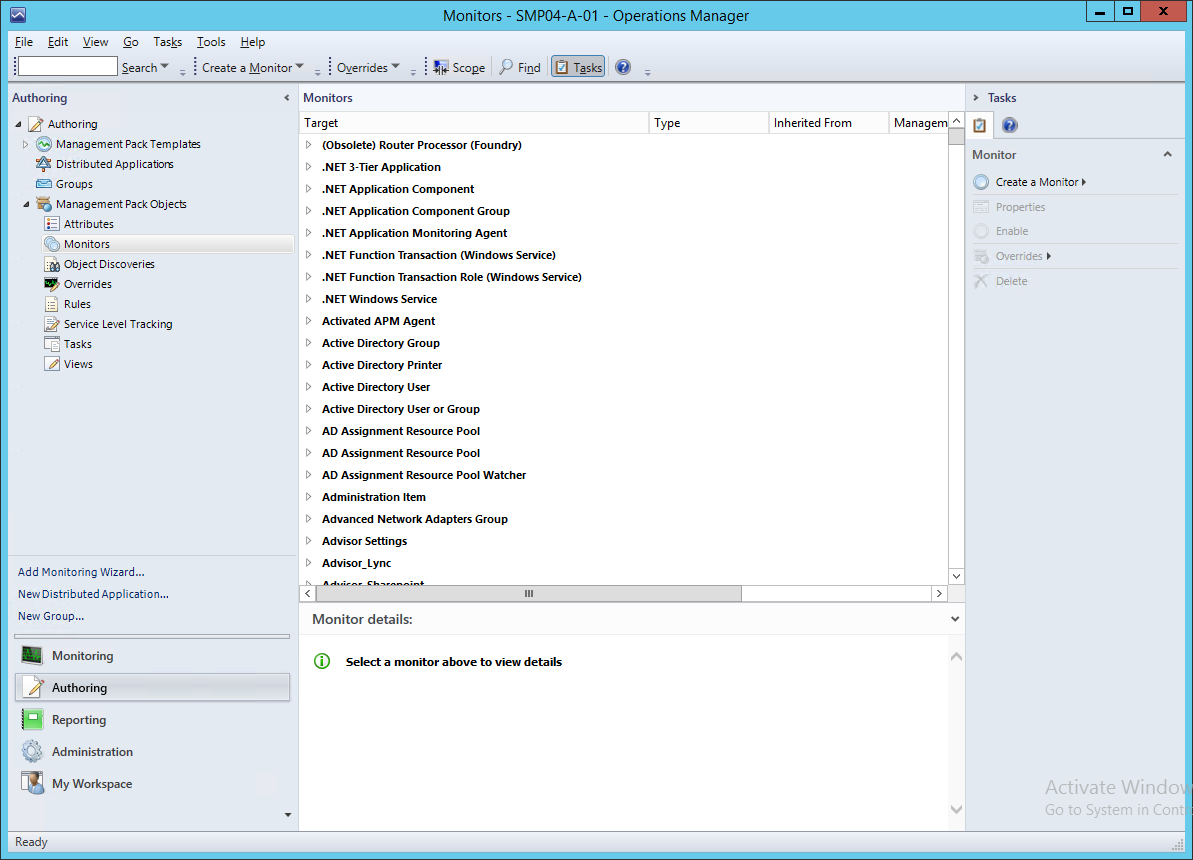Click inside the search input field

pyautogui.click(x=66, y=66)
